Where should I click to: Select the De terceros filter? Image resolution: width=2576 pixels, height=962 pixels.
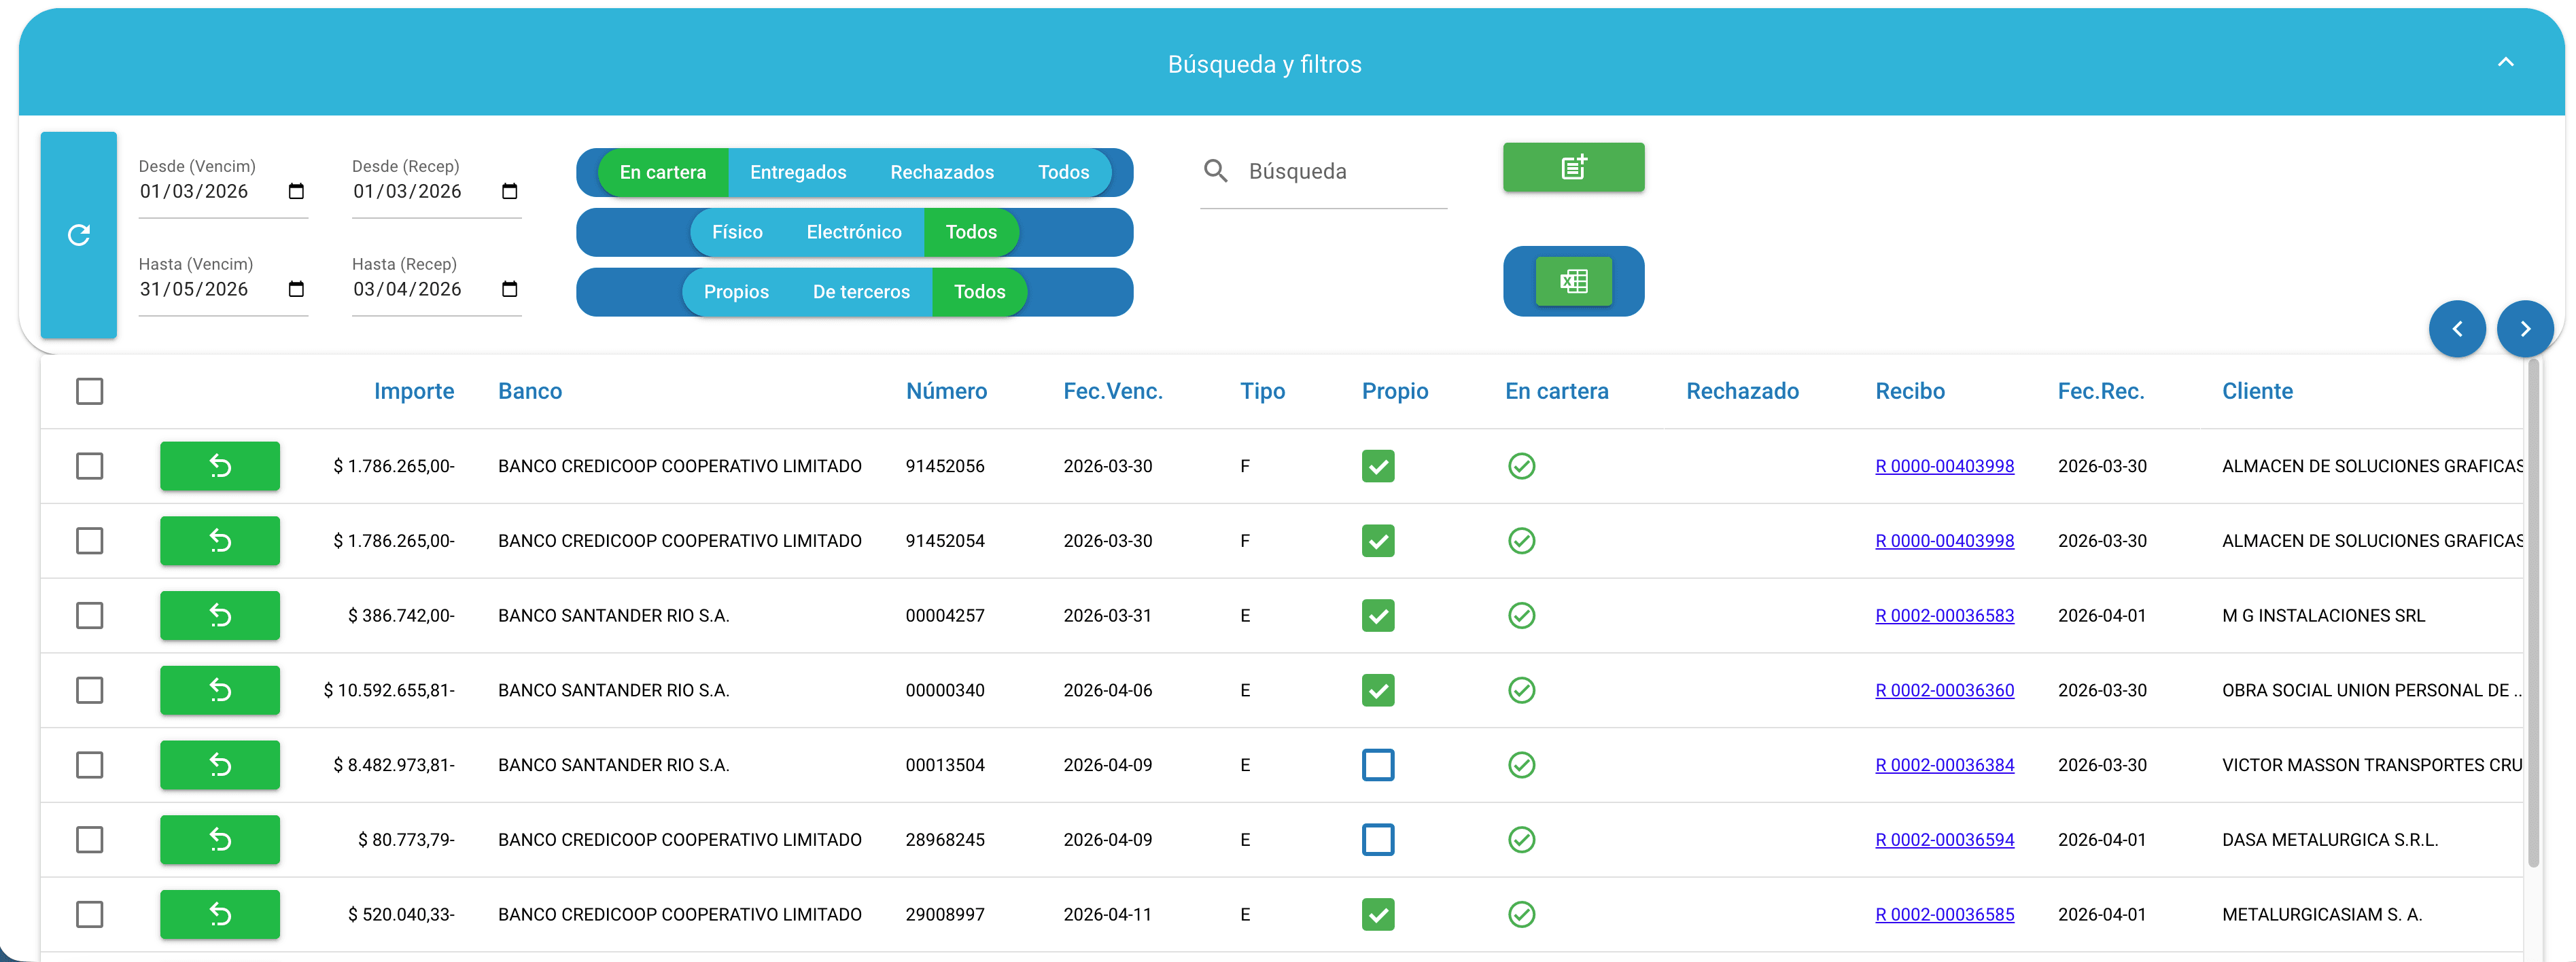coord(861,292)
